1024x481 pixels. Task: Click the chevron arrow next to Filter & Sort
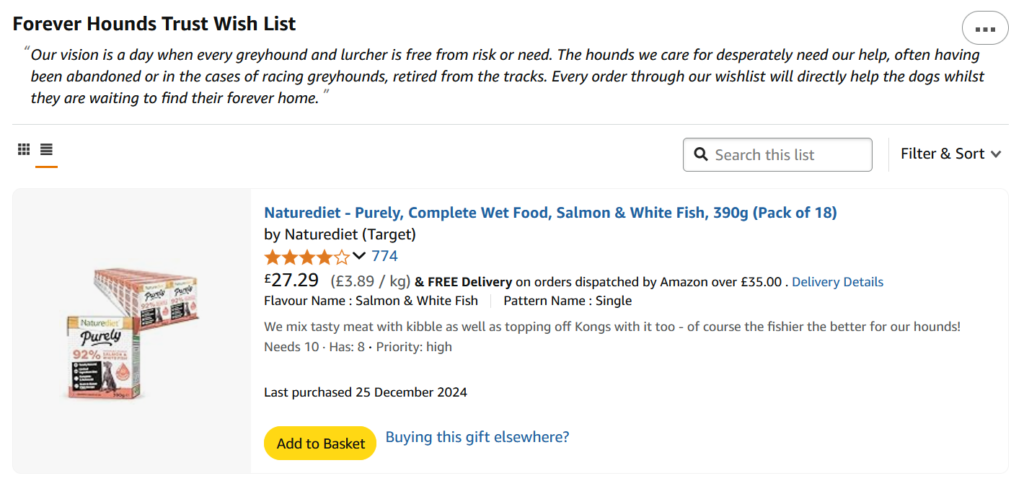pos(995,155)
